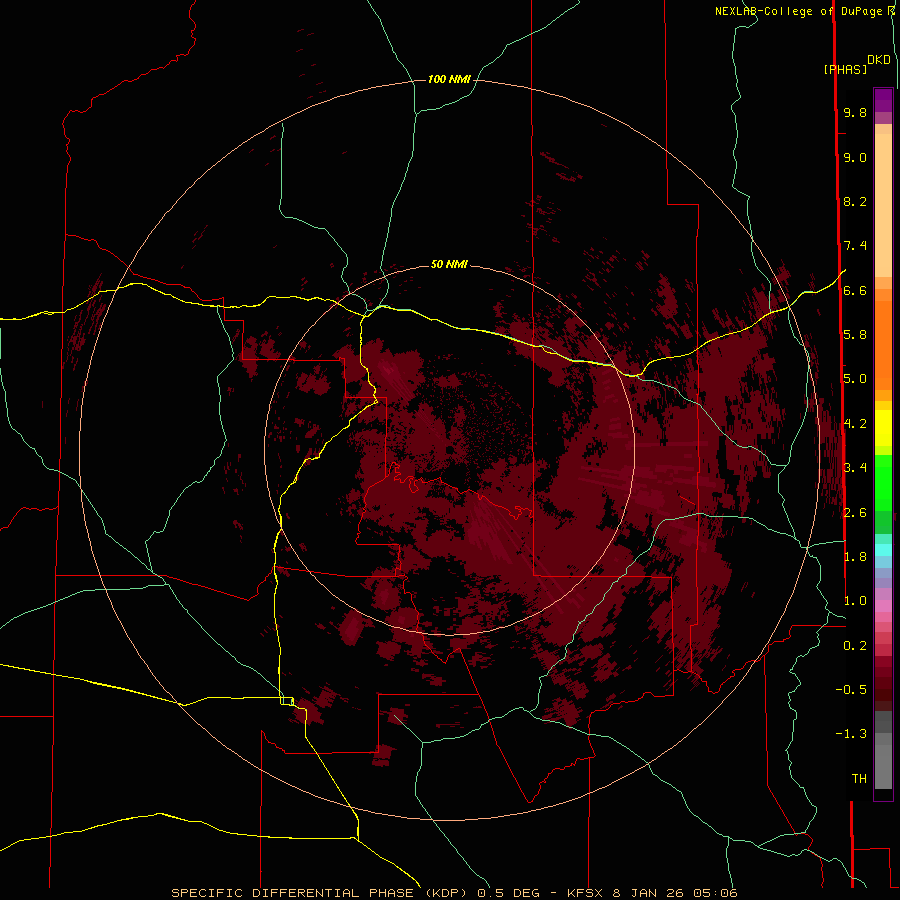Pick the light peach band on the color bar

[x=883, y=205]
